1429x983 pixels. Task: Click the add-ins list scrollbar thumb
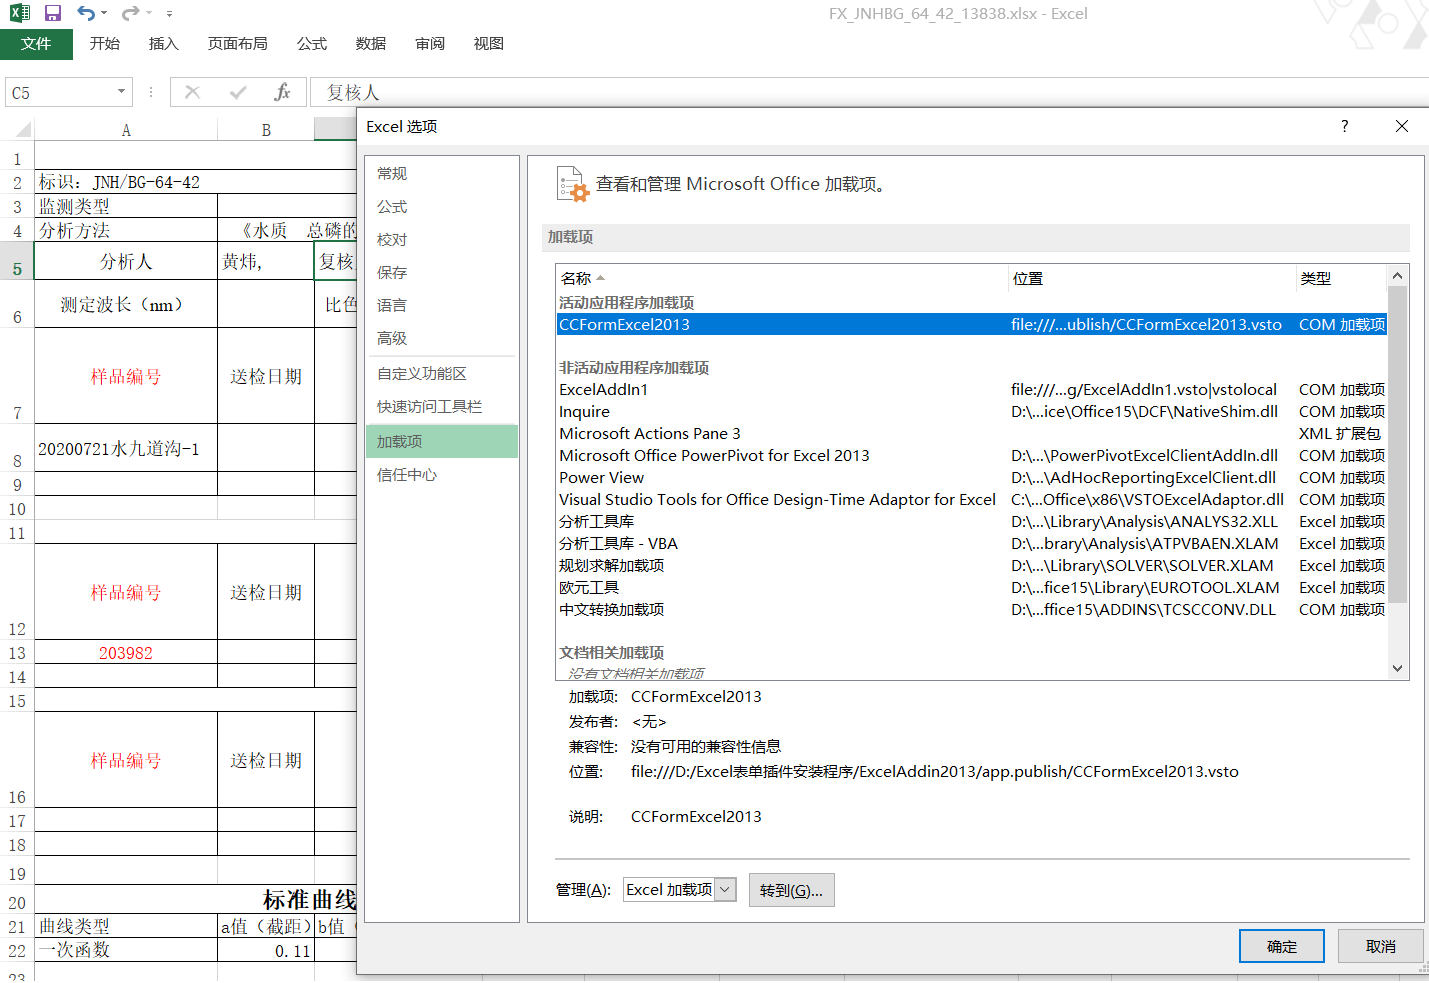pos(1398,444)
